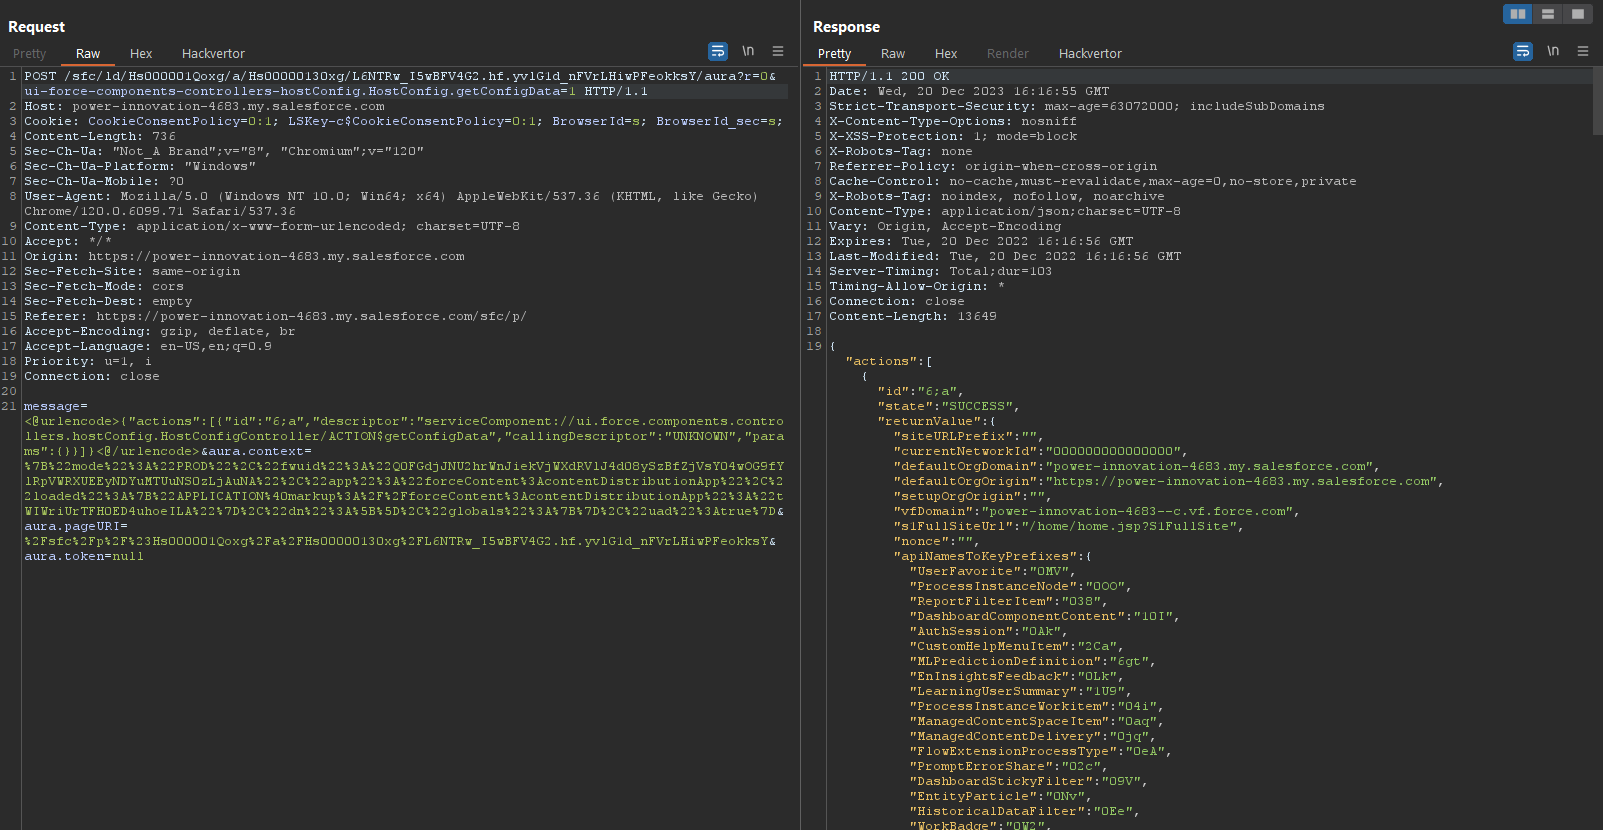Toggle show non-printable \n icon in Response panel
This screenshot has height=830, width=1603.
1553,51
